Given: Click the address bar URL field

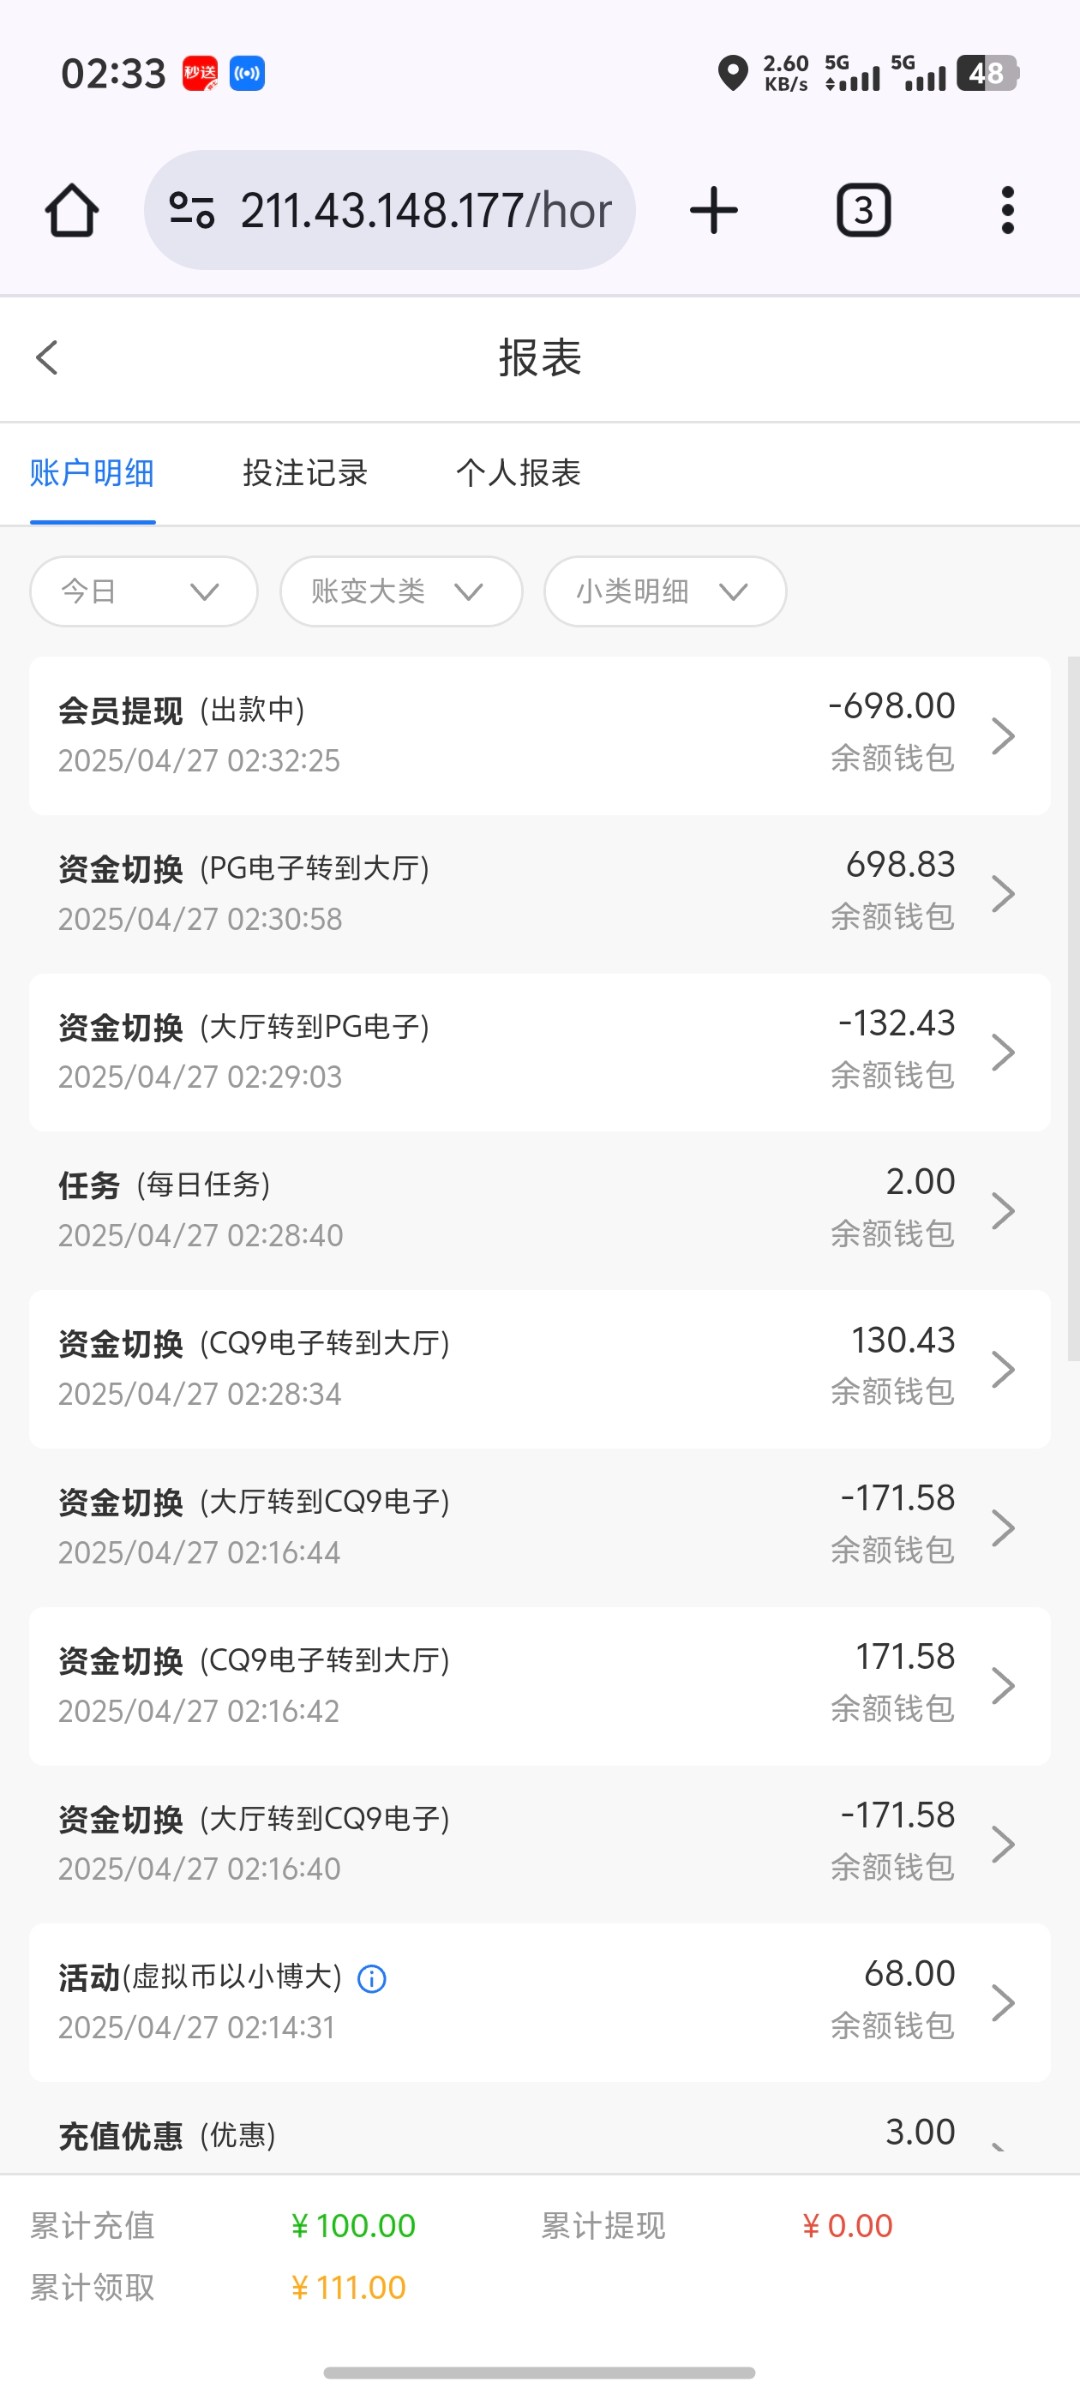Looking at the screenshot, I should [425, 211].
